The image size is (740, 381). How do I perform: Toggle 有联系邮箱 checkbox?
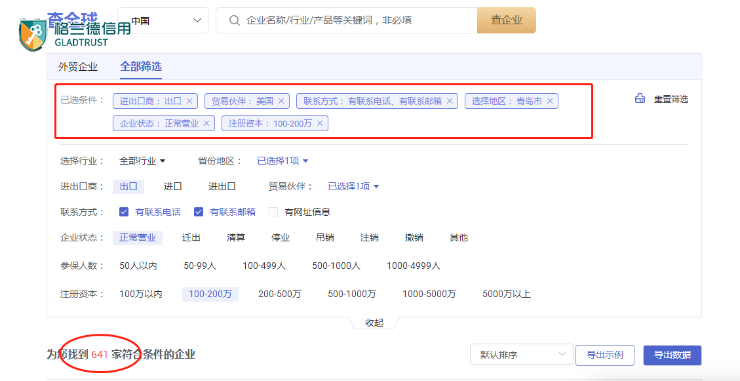click(x=199, y=212)
